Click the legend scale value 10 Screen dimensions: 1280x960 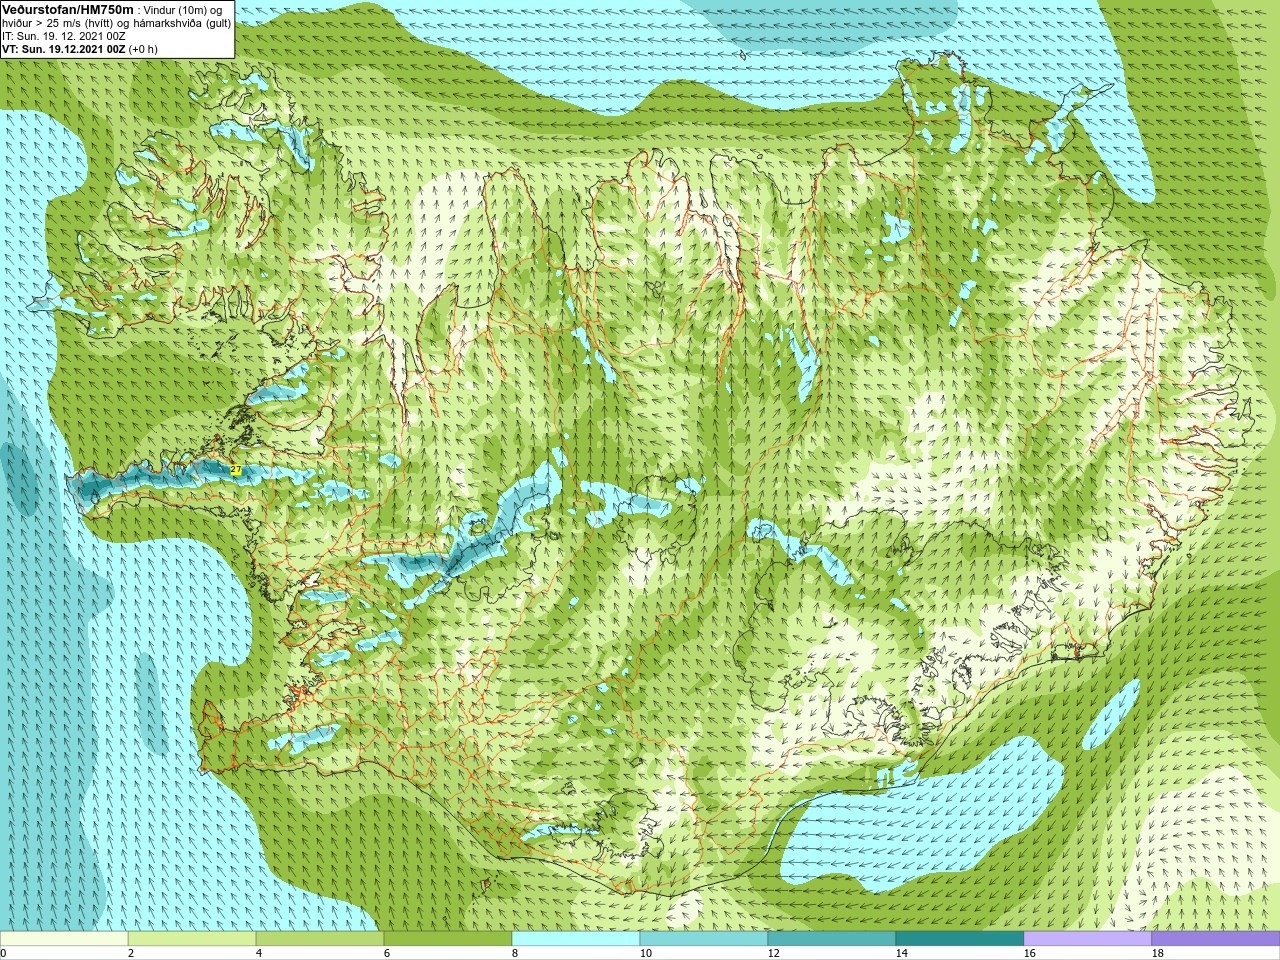tap(646, 954)
